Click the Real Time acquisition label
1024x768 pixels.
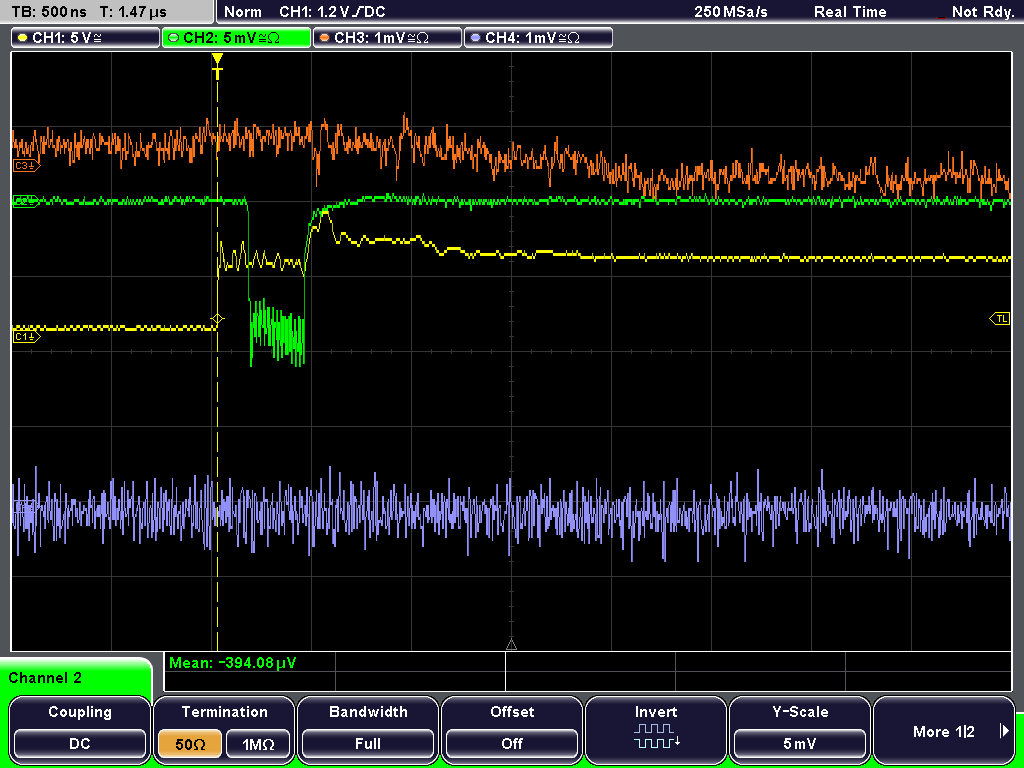coord(850,12)
